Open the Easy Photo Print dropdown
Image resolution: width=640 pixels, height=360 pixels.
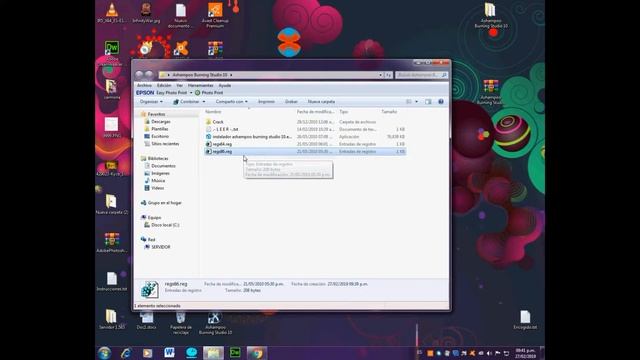191,93
